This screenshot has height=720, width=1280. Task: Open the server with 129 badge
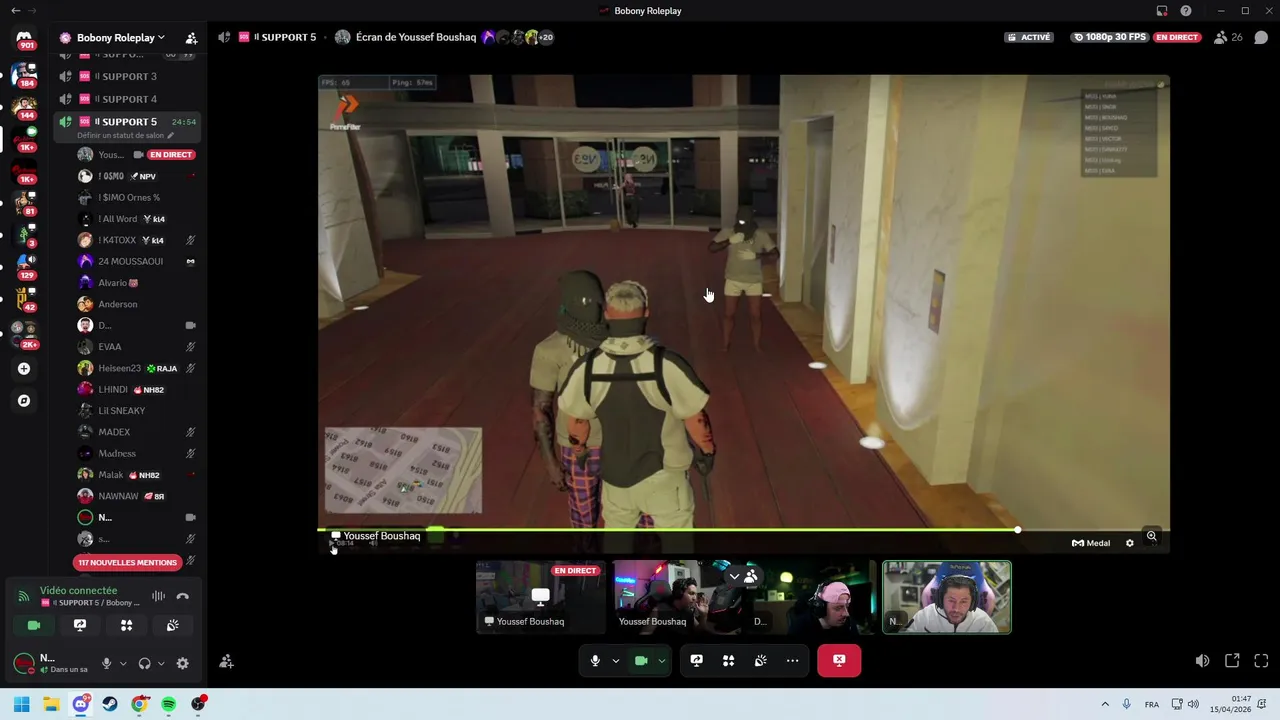24,266
